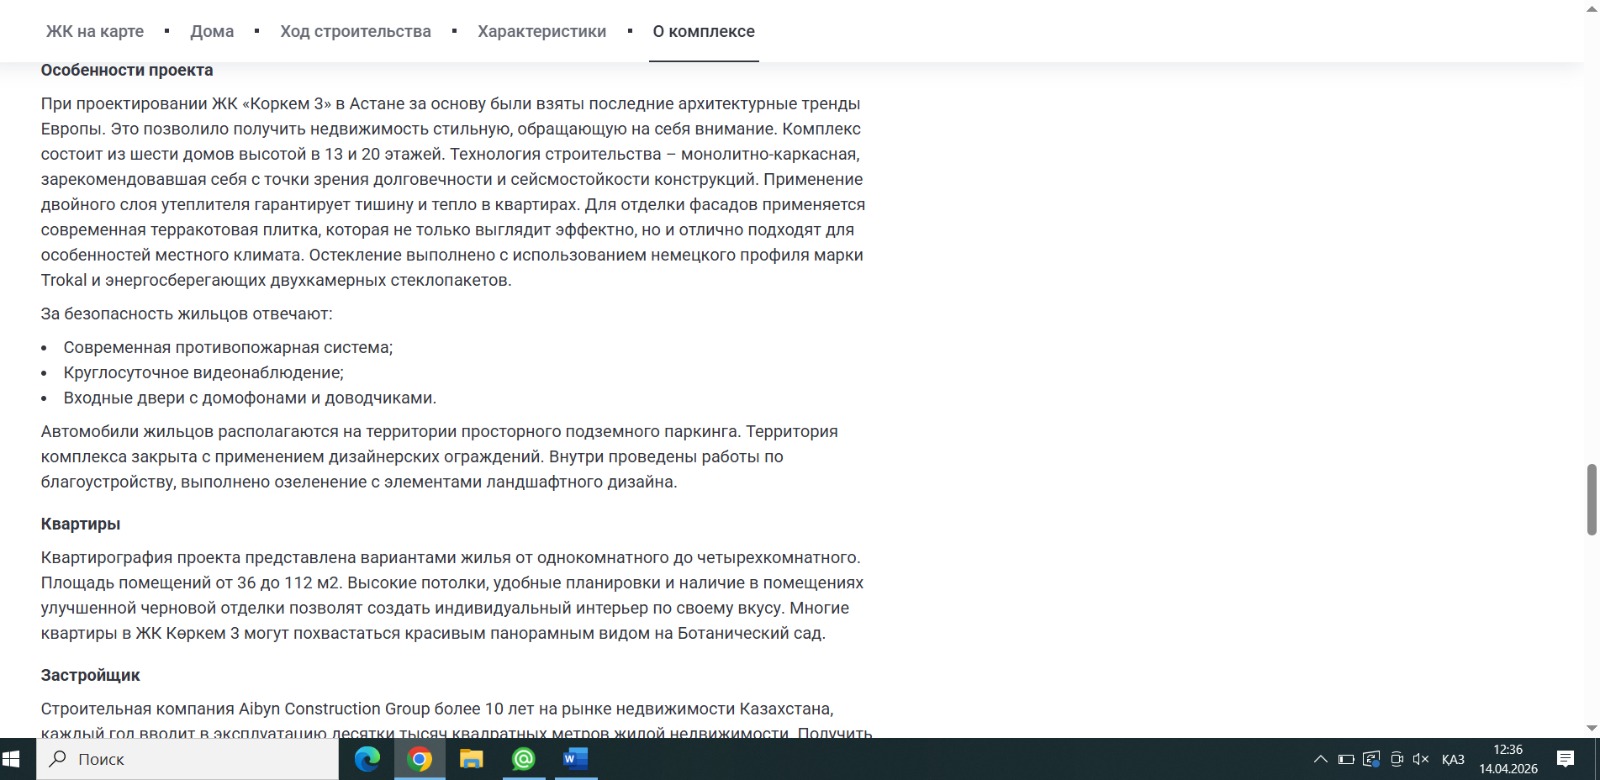1600x780 pixels.
Task: Open the «Ход строительства» section
Action: coord(355,31)
